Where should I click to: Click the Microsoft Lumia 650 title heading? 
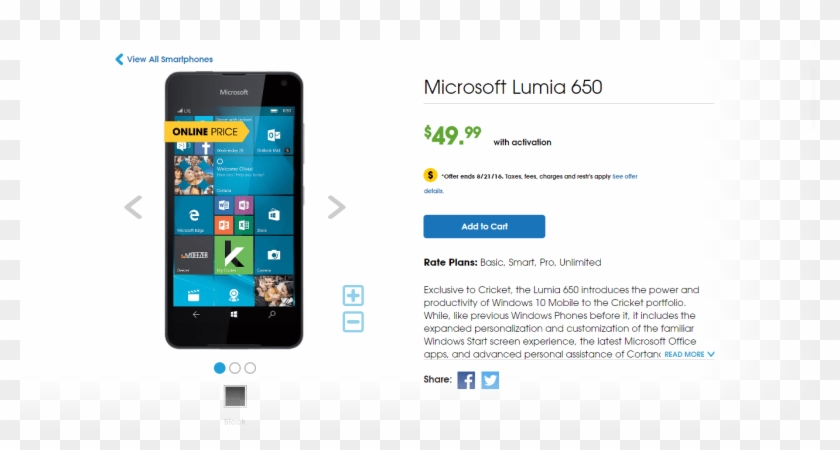(513, 87)
